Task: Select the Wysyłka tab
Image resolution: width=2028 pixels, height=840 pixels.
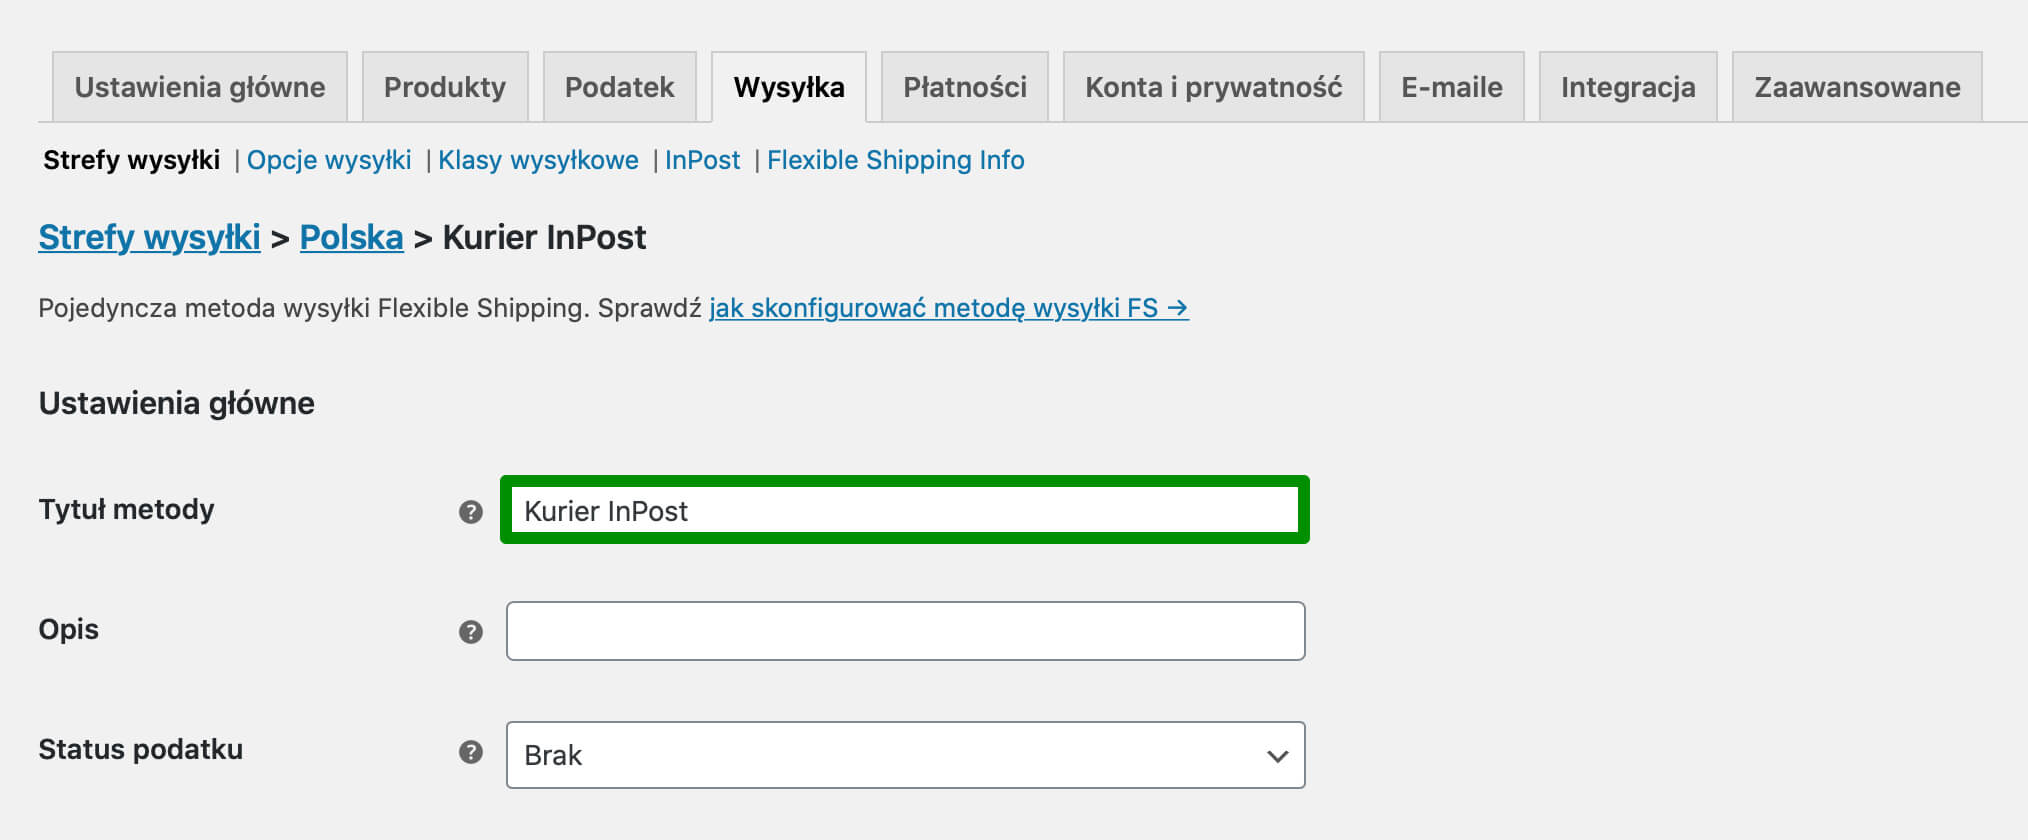Action: point(789,87)
